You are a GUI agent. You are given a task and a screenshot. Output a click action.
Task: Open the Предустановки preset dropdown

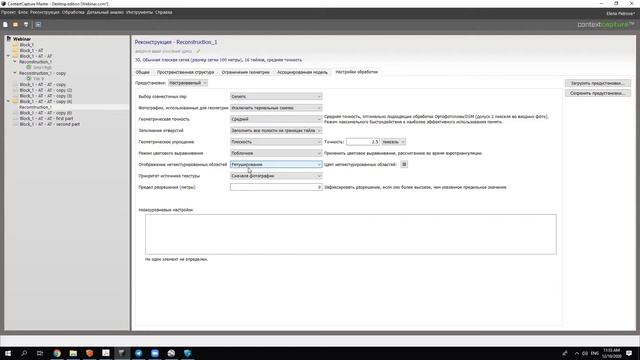coord(188,83)
